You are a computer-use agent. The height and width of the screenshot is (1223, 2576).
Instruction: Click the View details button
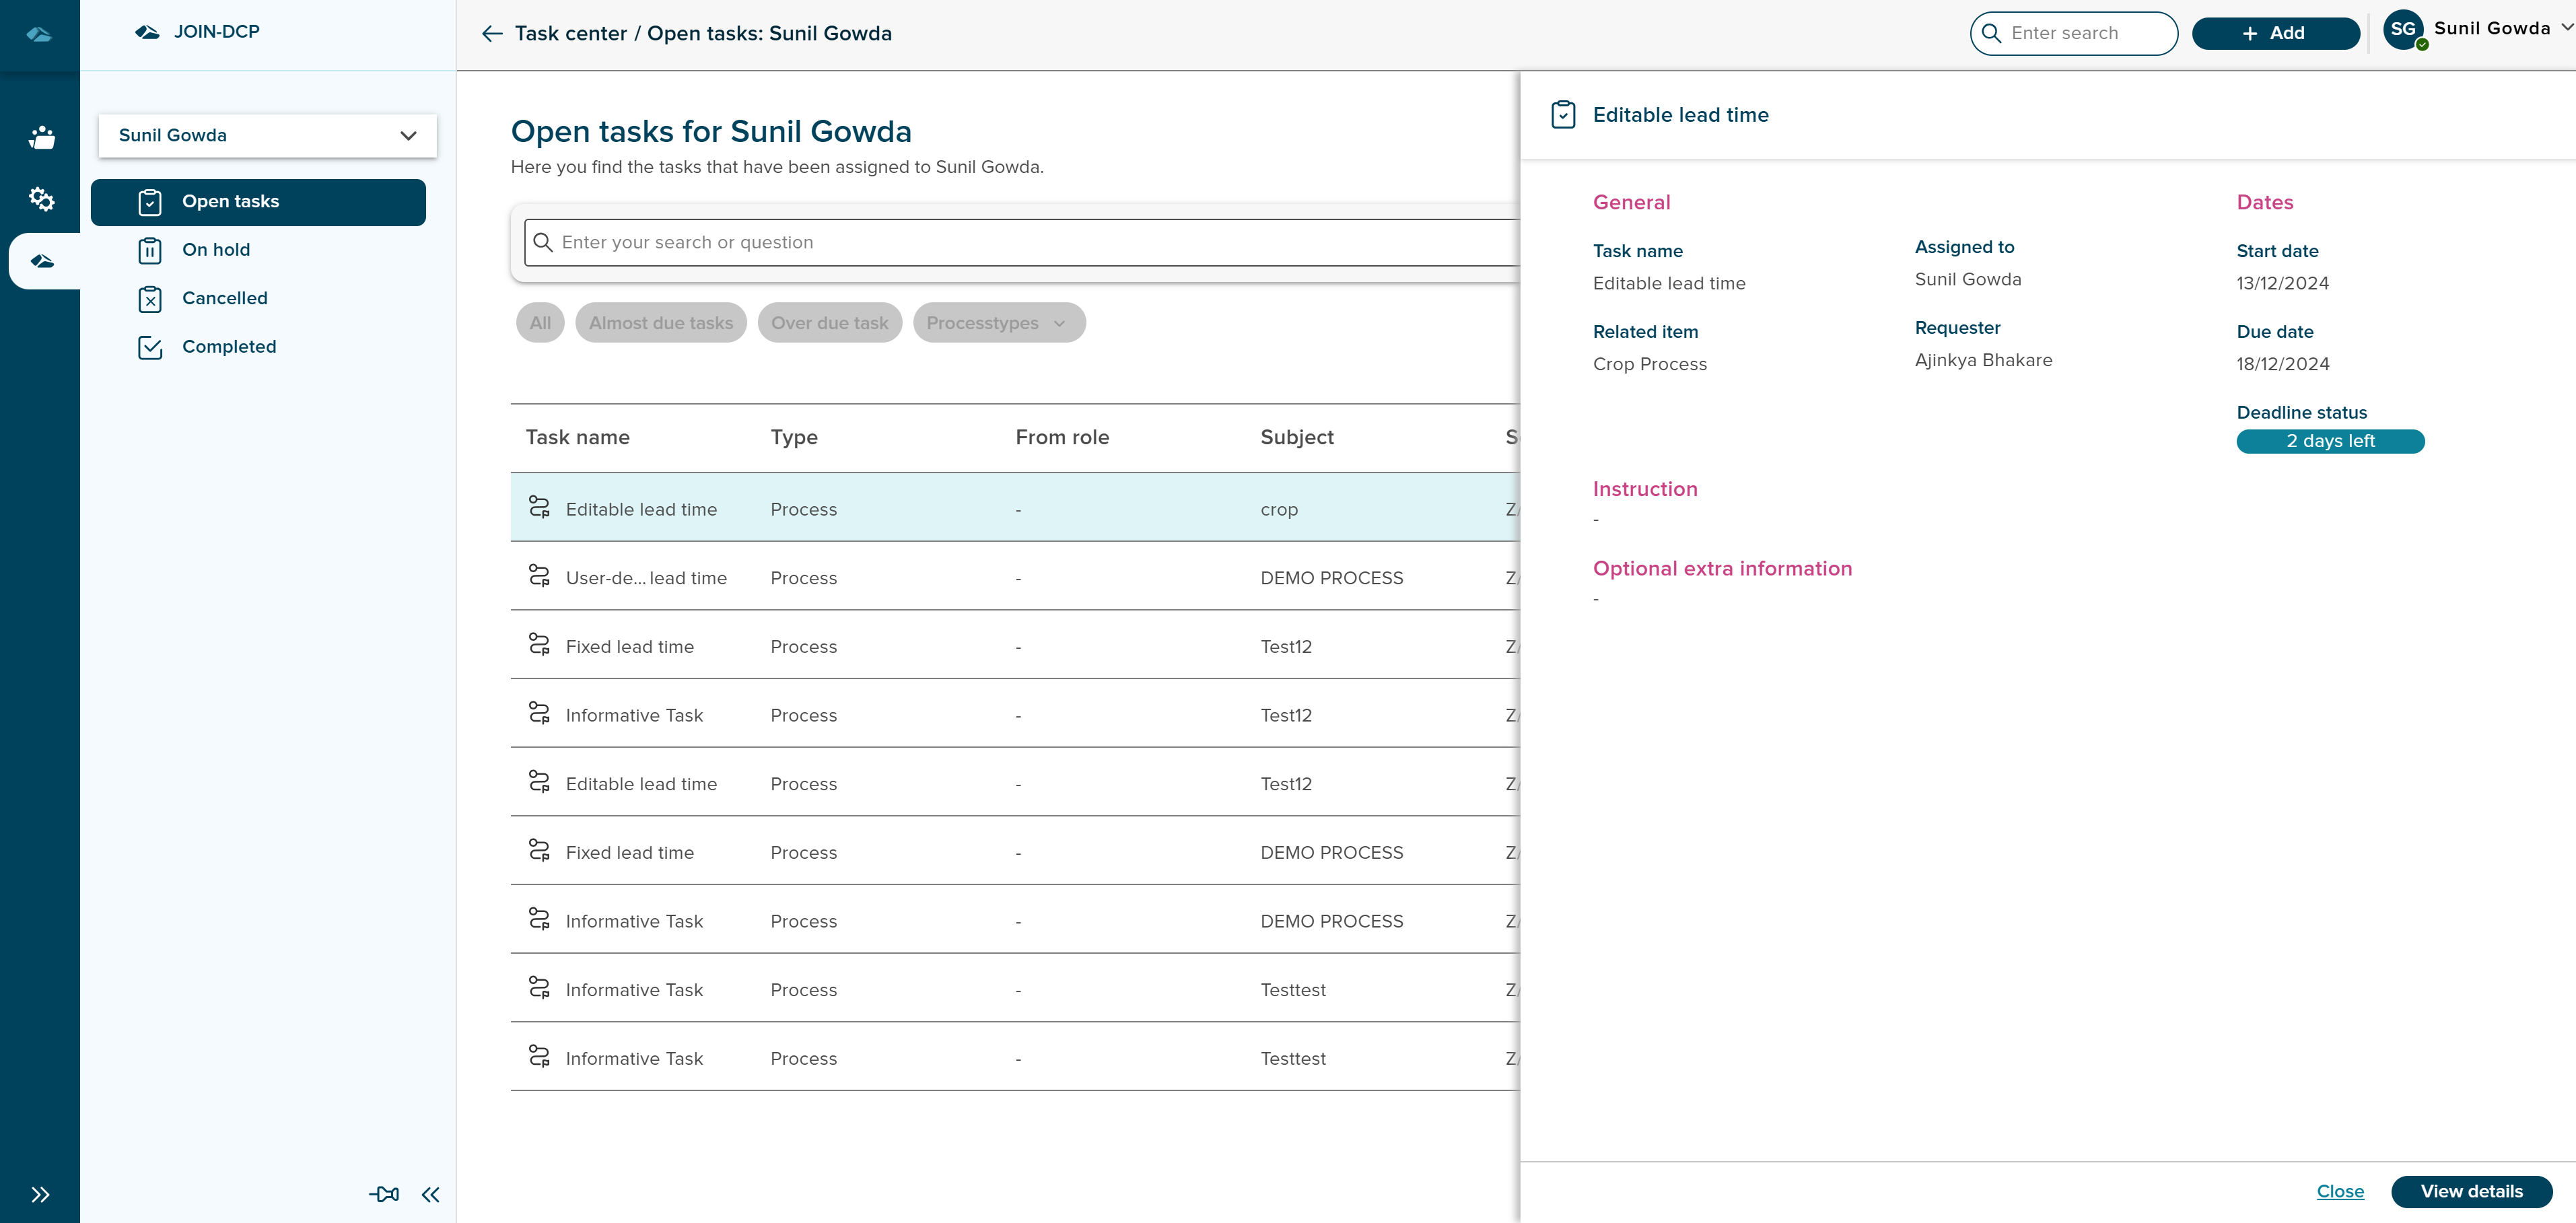[x=2472, y=1191]
